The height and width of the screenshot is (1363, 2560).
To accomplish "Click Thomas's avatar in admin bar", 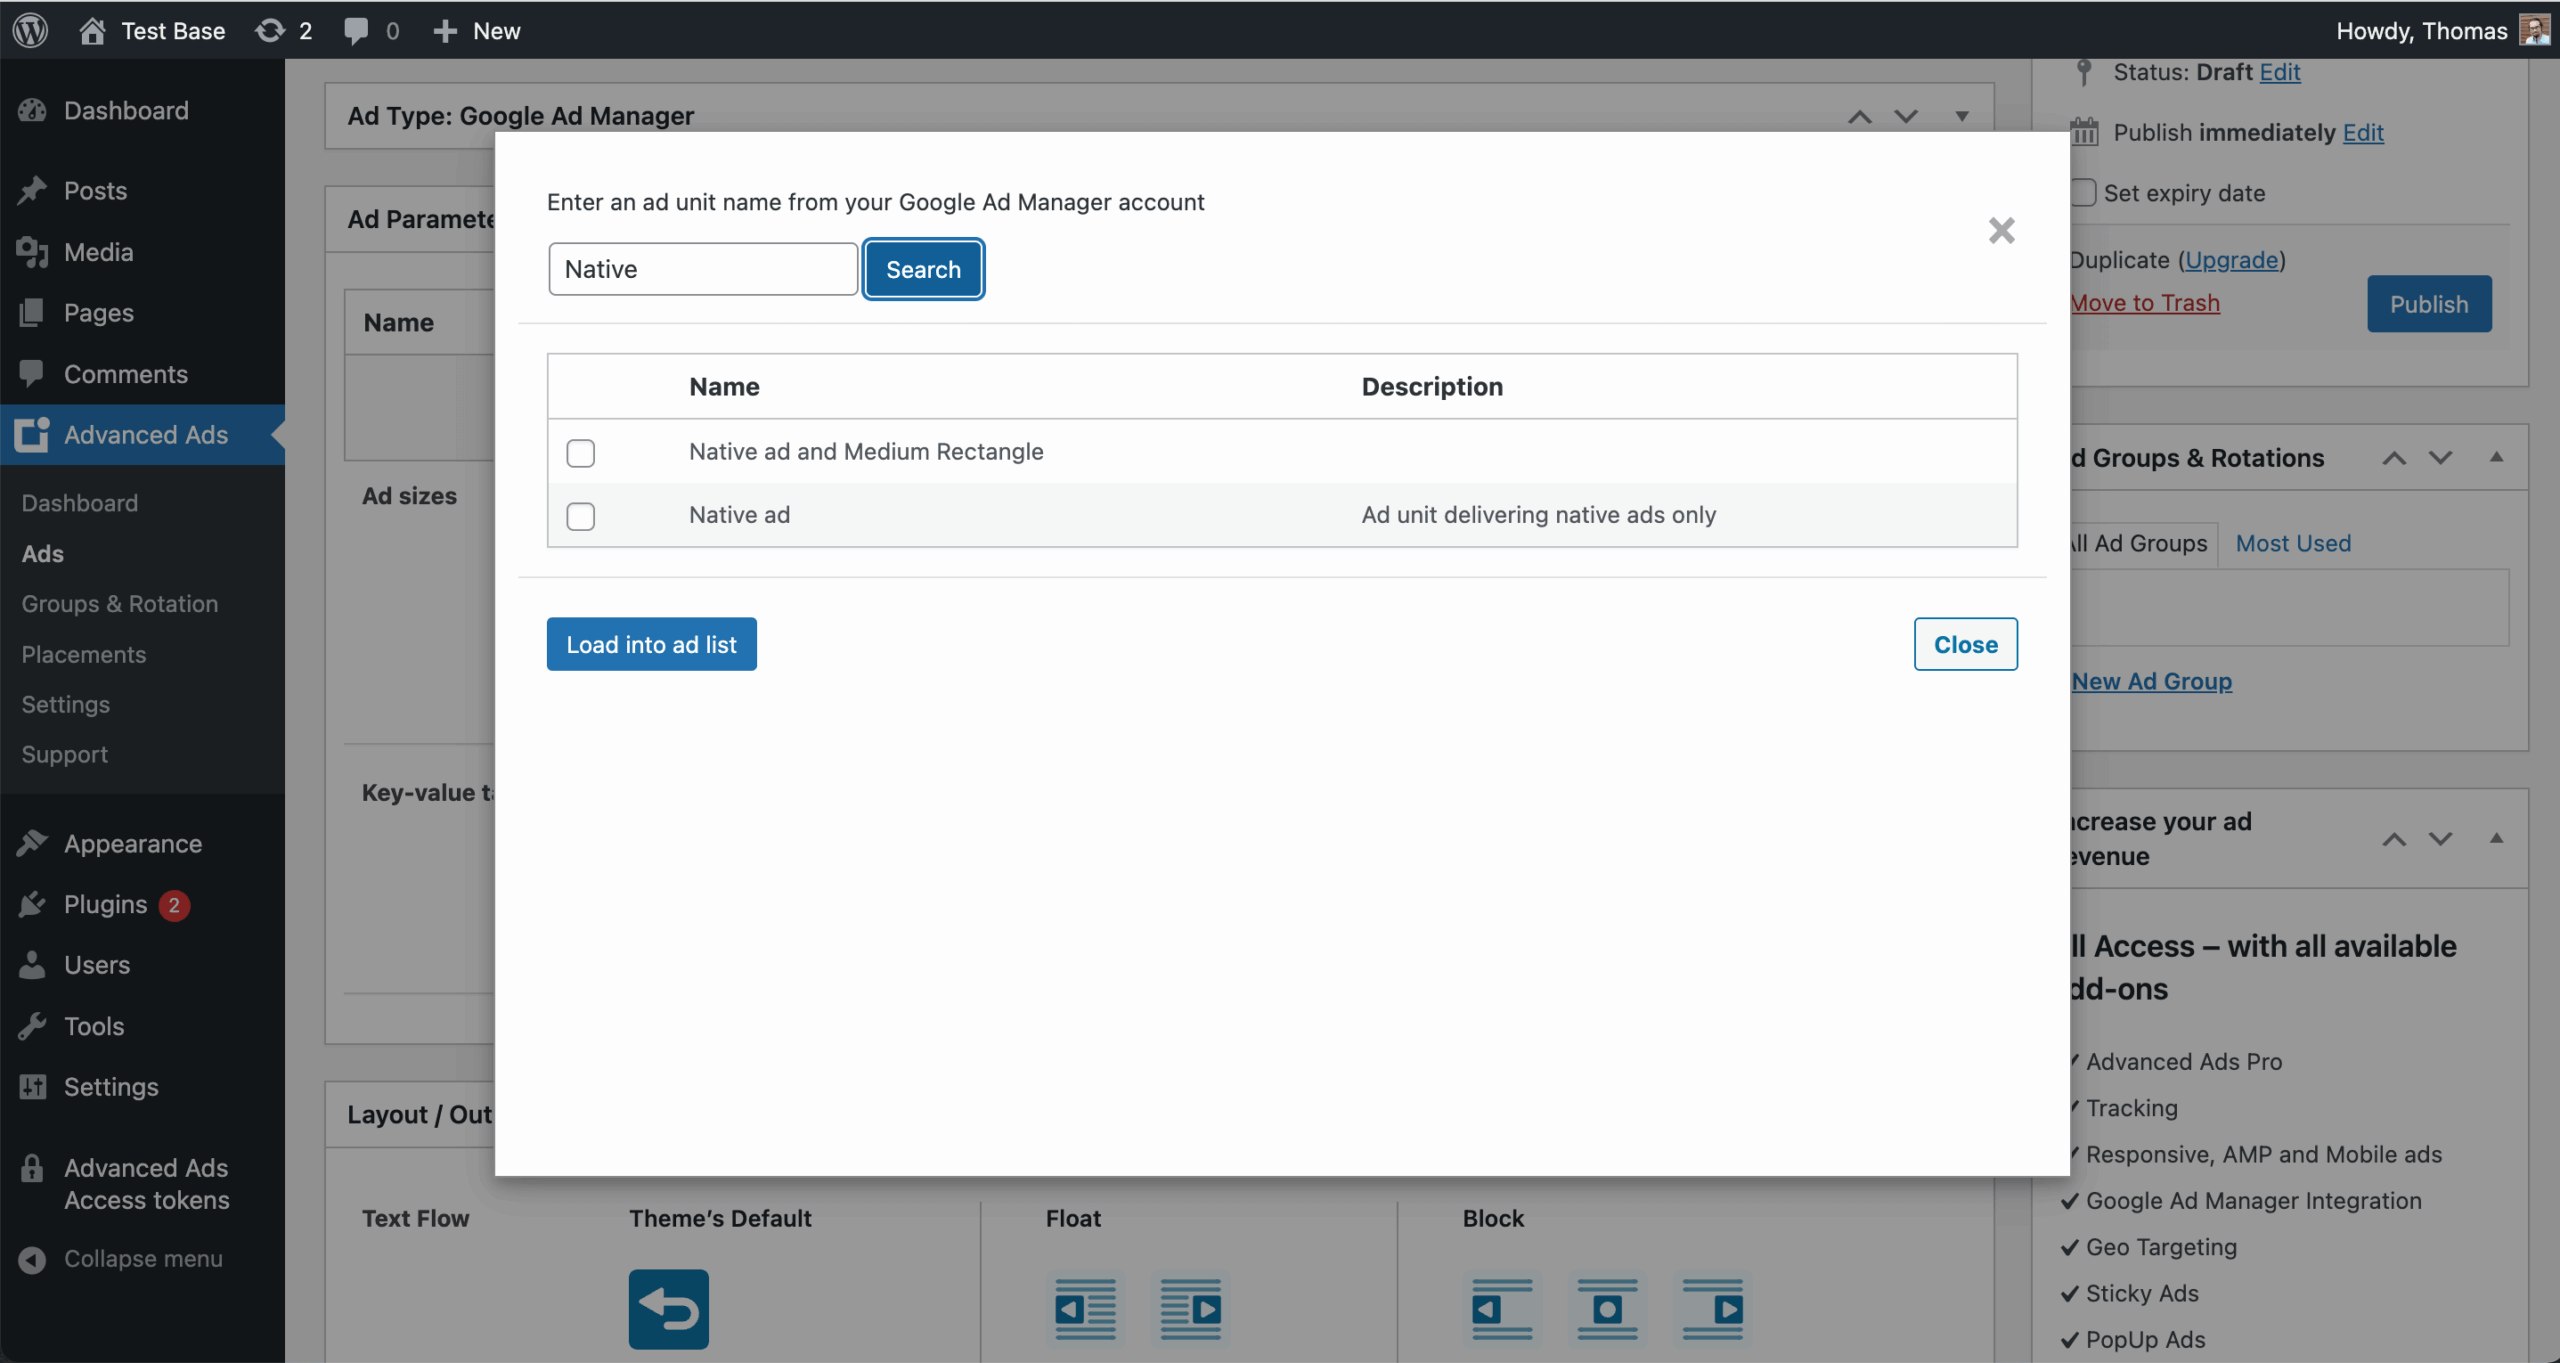I will (2534, 30).
